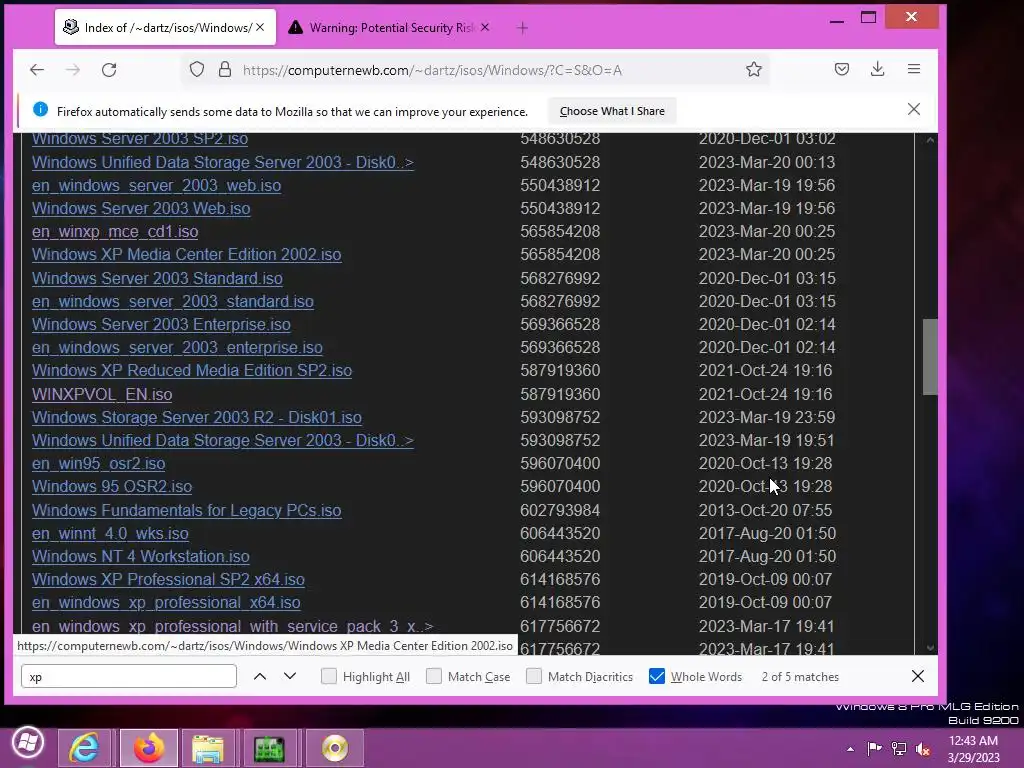This screenshot has width=1024, height=768.
Task: Open Windows XP Reduced Media Edition SP2.iso
Action: coord(192,370)
